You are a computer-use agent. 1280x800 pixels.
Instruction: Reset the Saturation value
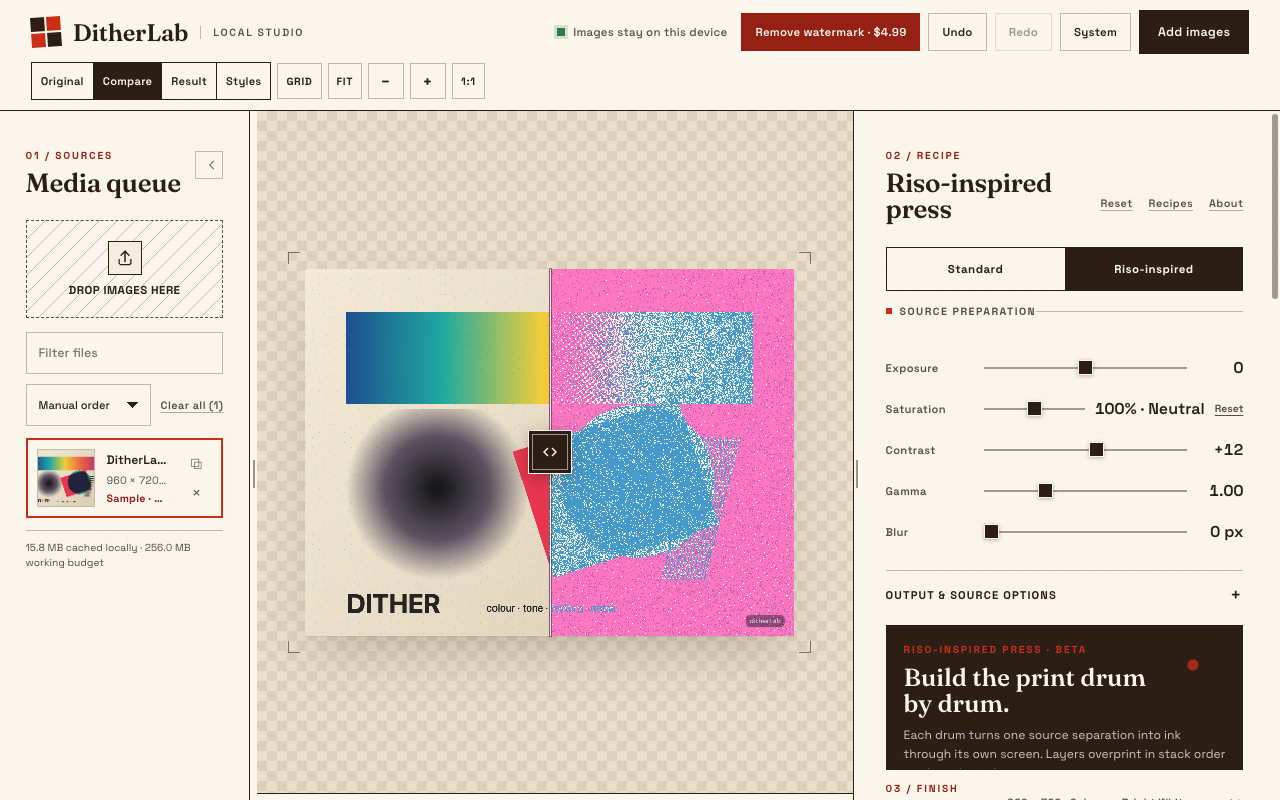coord(1229,409)
